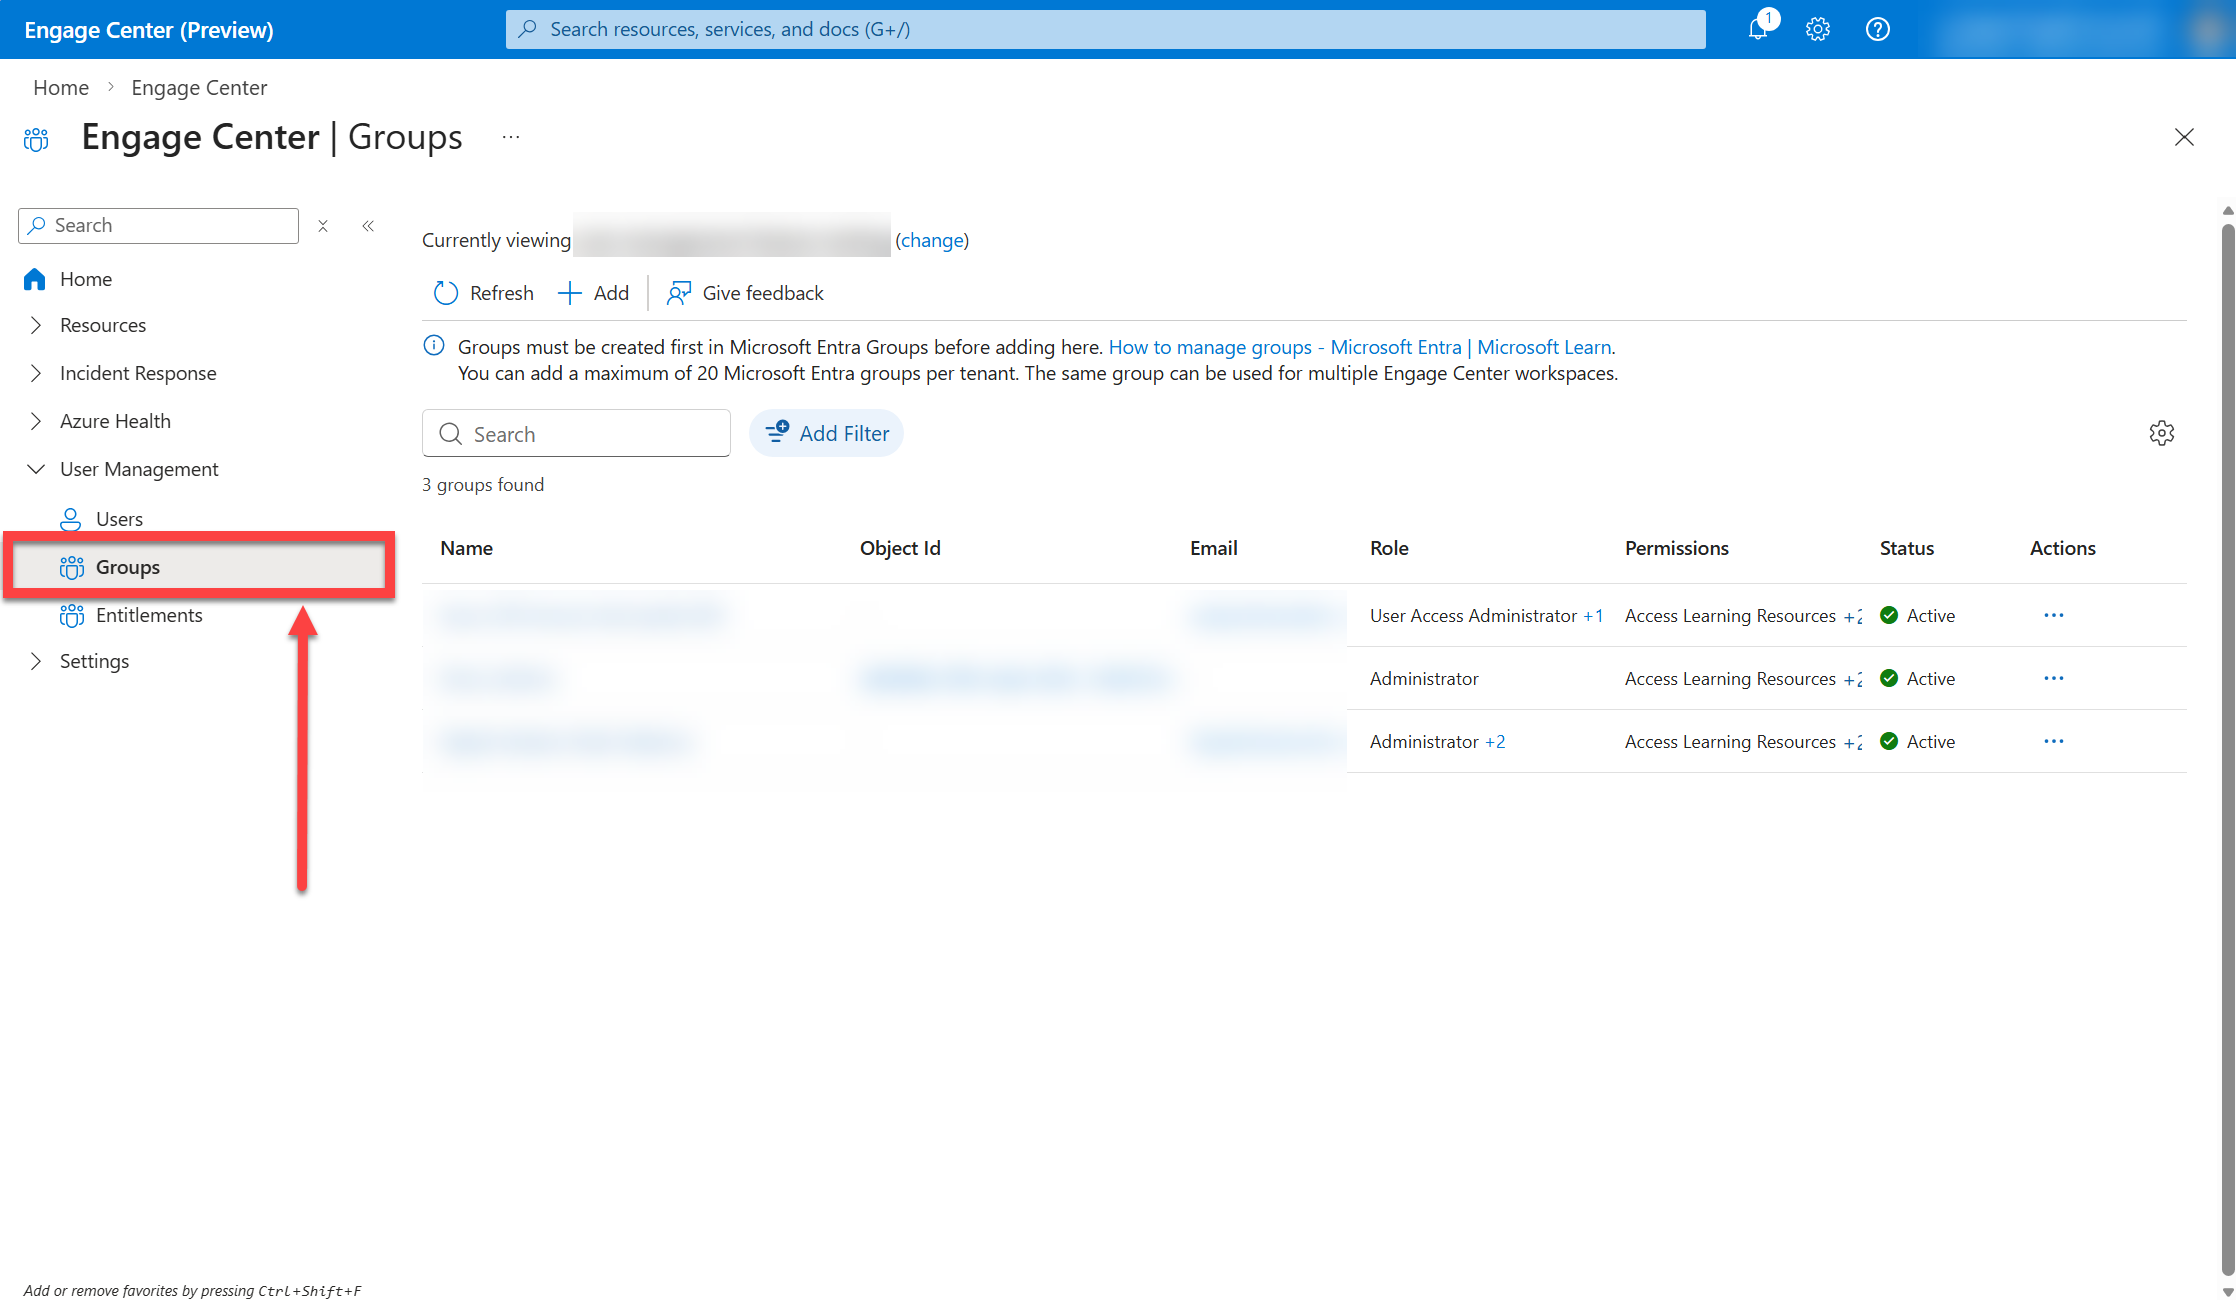The width and height of the screenshot is (2236, 1300).
Task: Click the Give feedback icon
Action: click(679, 293)
